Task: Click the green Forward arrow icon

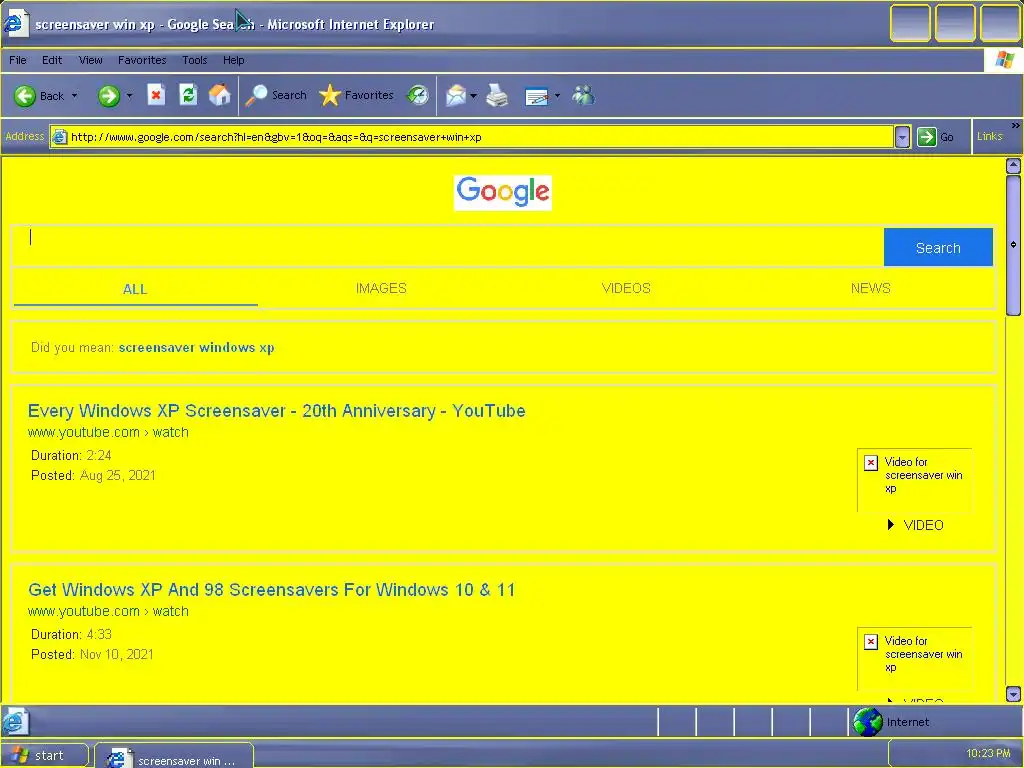Action: [108, 96]
